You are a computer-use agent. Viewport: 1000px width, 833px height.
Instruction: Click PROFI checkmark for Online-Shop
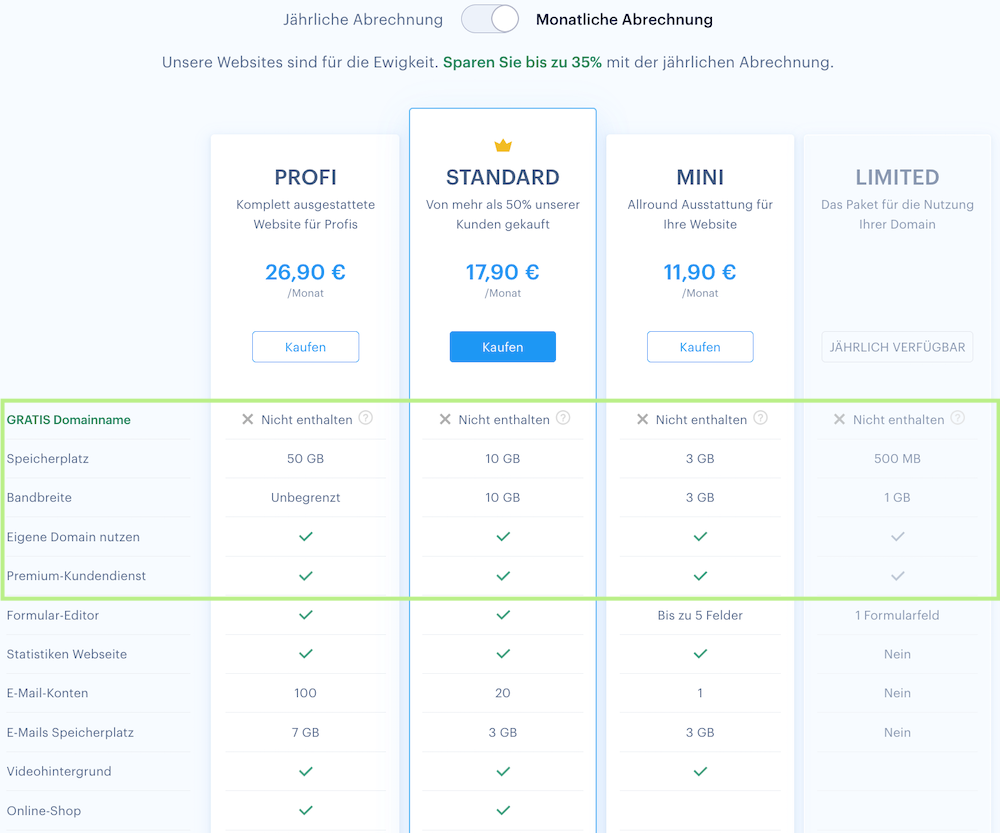click(305, 811)
